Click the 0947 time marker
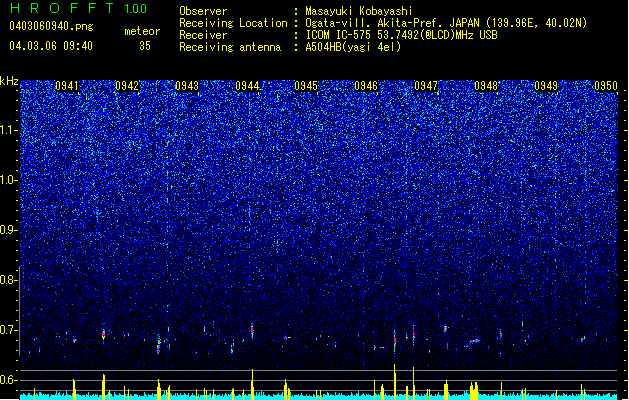The height and width of the screenshot is (400, 629). point(426,86)
